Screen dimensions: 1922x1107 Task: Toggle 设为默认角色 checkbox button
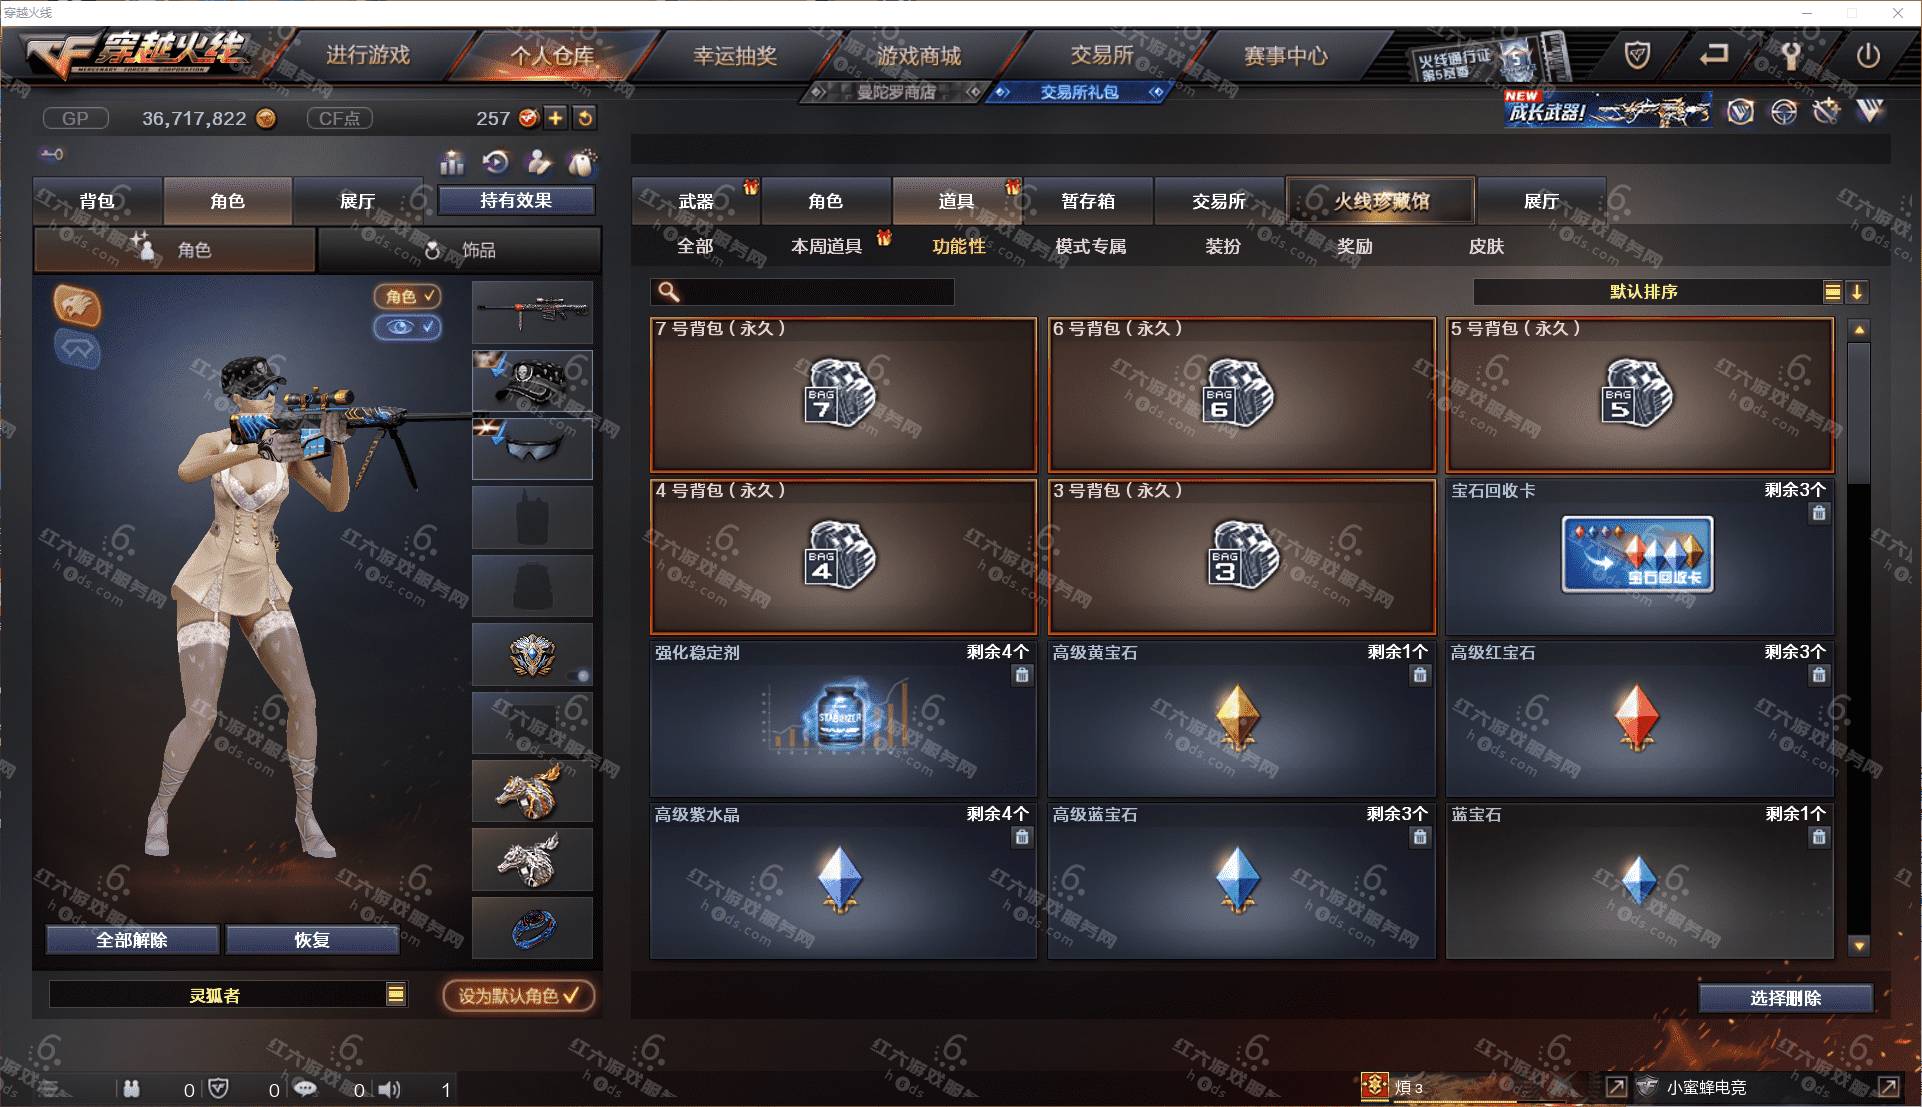tap(519, 996)
